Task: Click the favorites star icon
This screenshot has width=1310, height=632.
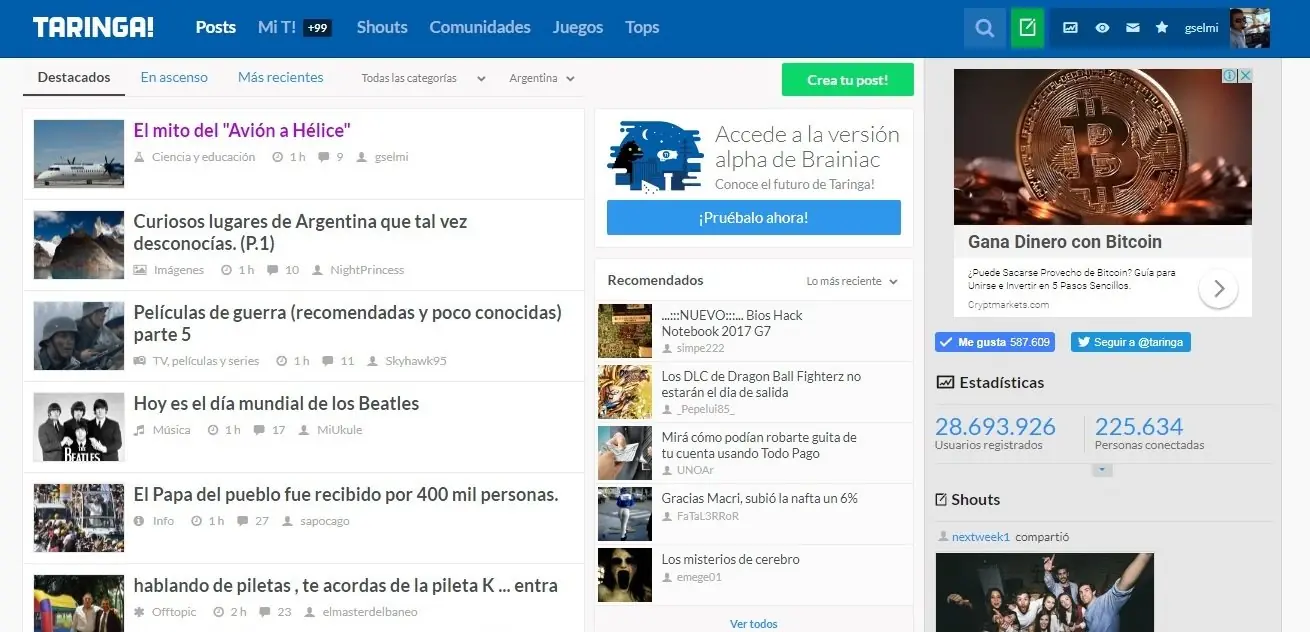Action: (1162, 28)
